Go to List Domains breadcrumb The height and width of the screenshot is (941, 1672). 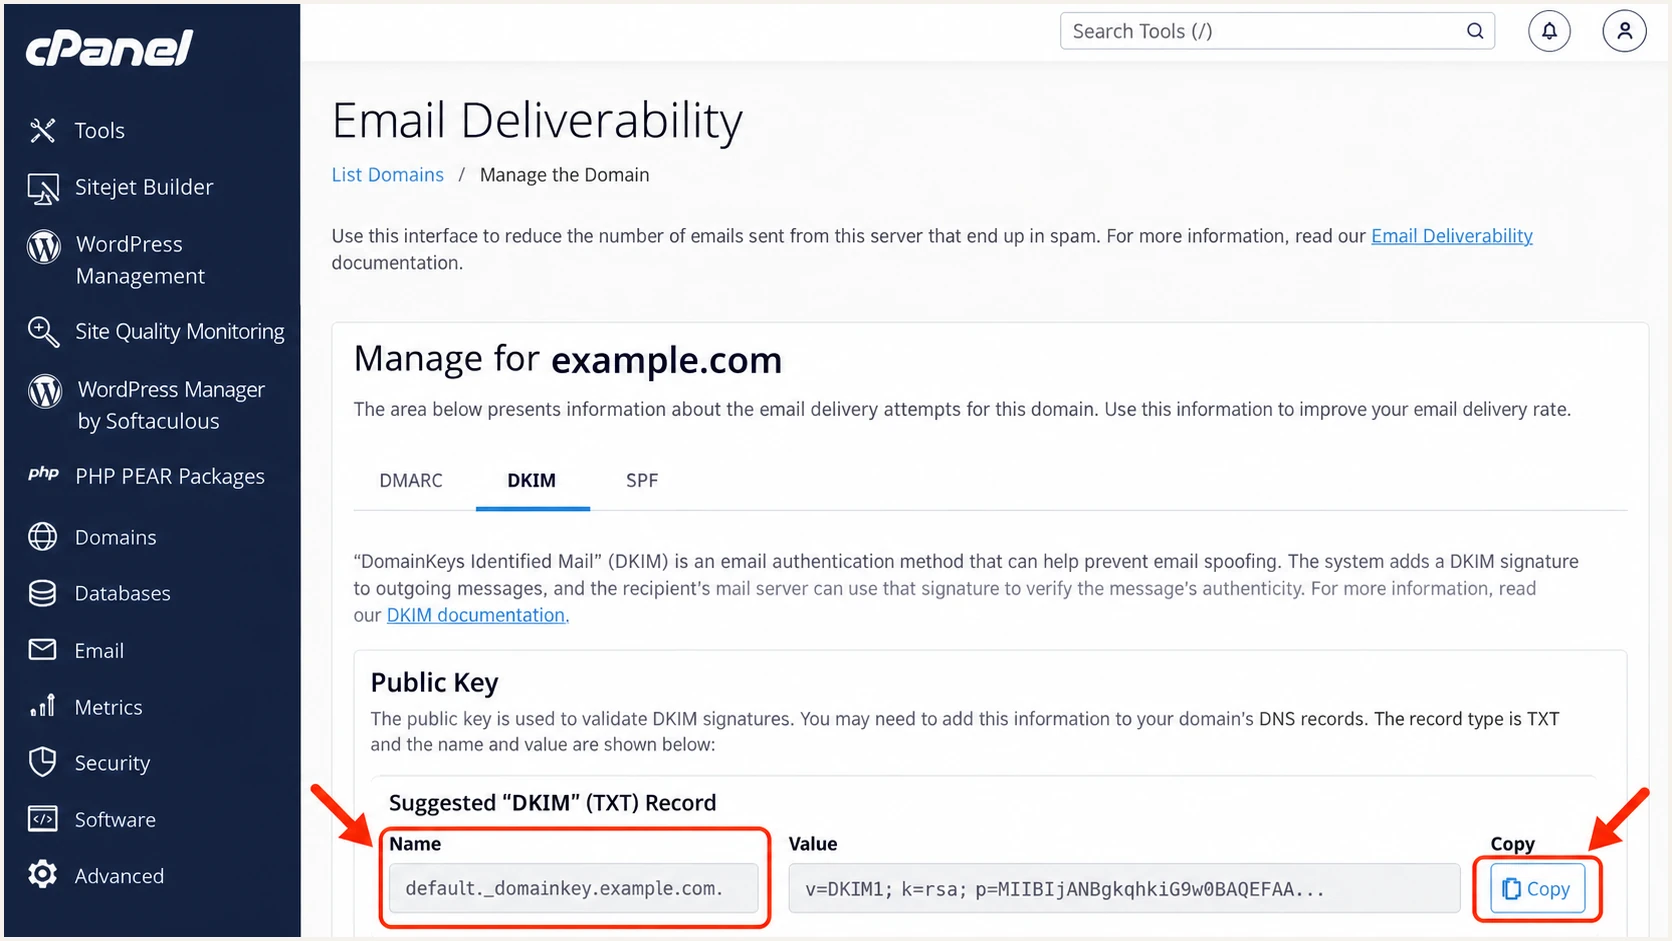point(388,175)
